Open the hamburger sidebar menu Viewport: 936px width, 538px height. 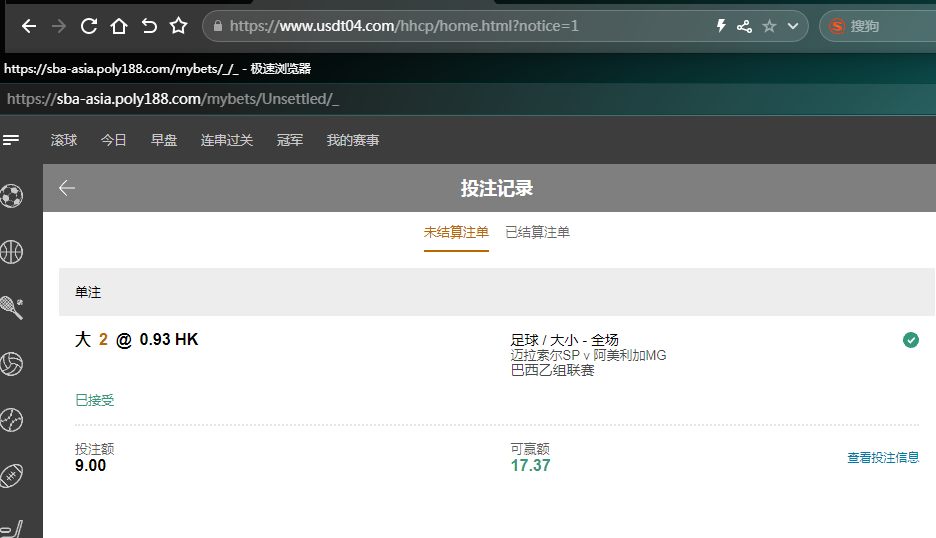pos(12,140)
